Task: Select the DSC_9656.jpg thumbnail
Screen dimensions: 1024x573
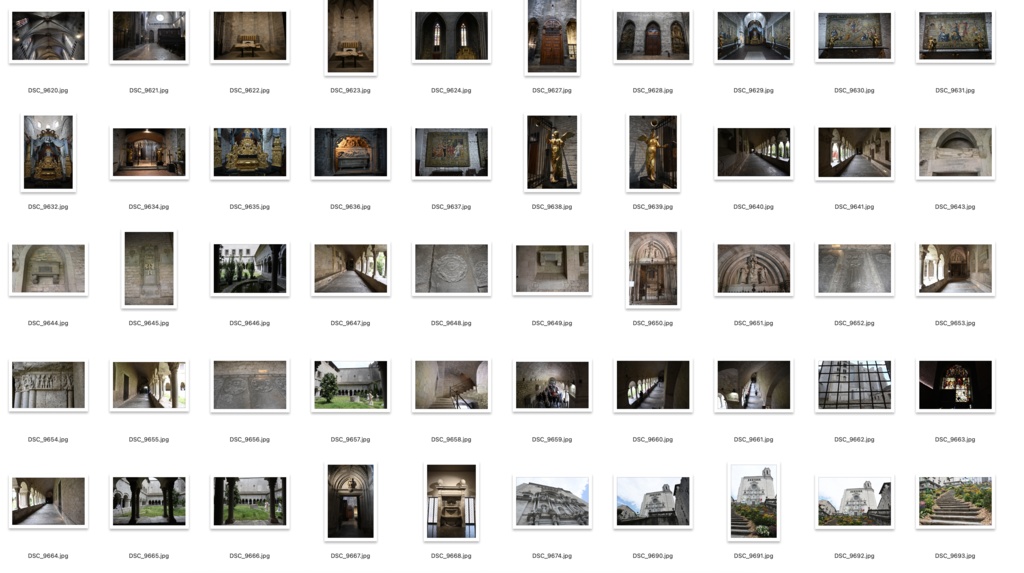Action: tap(249, 385)
